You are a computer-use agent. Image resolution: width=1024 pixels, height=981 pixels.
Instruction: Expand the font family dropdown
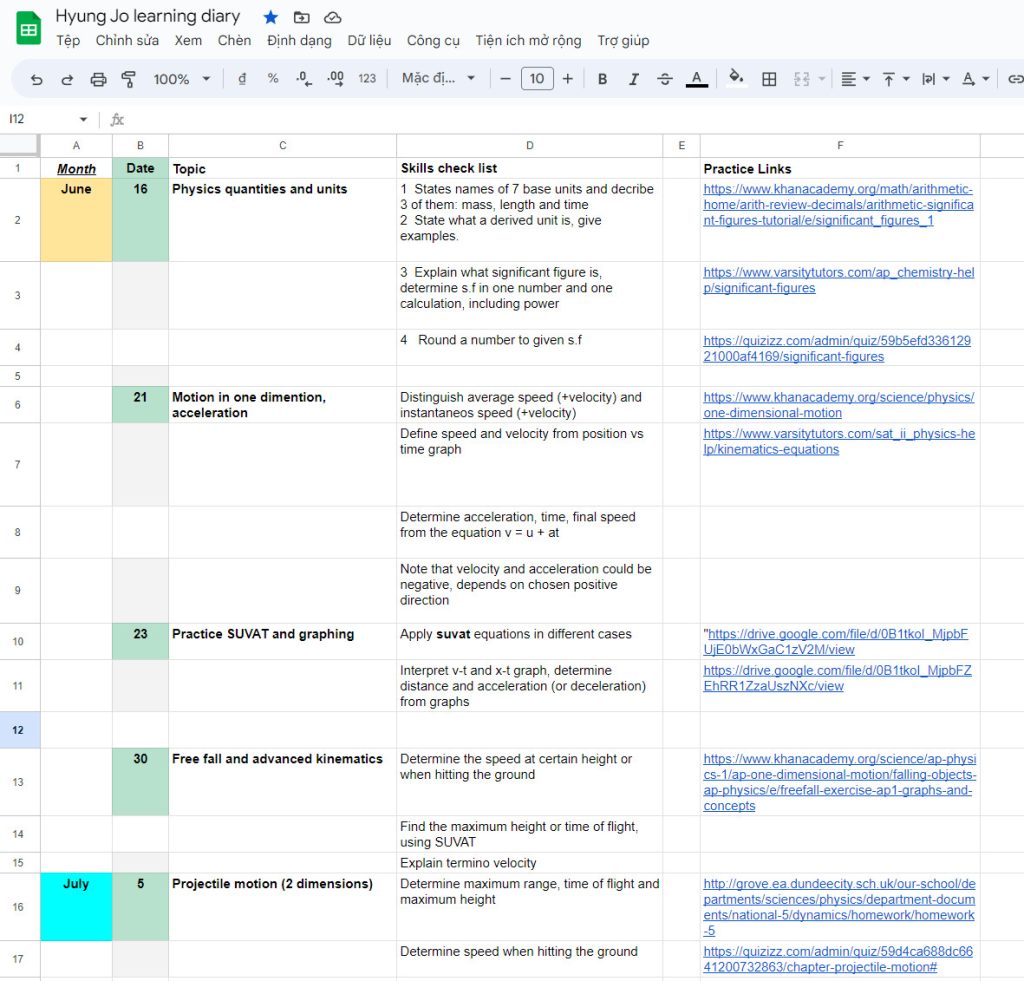coord(438,79)
